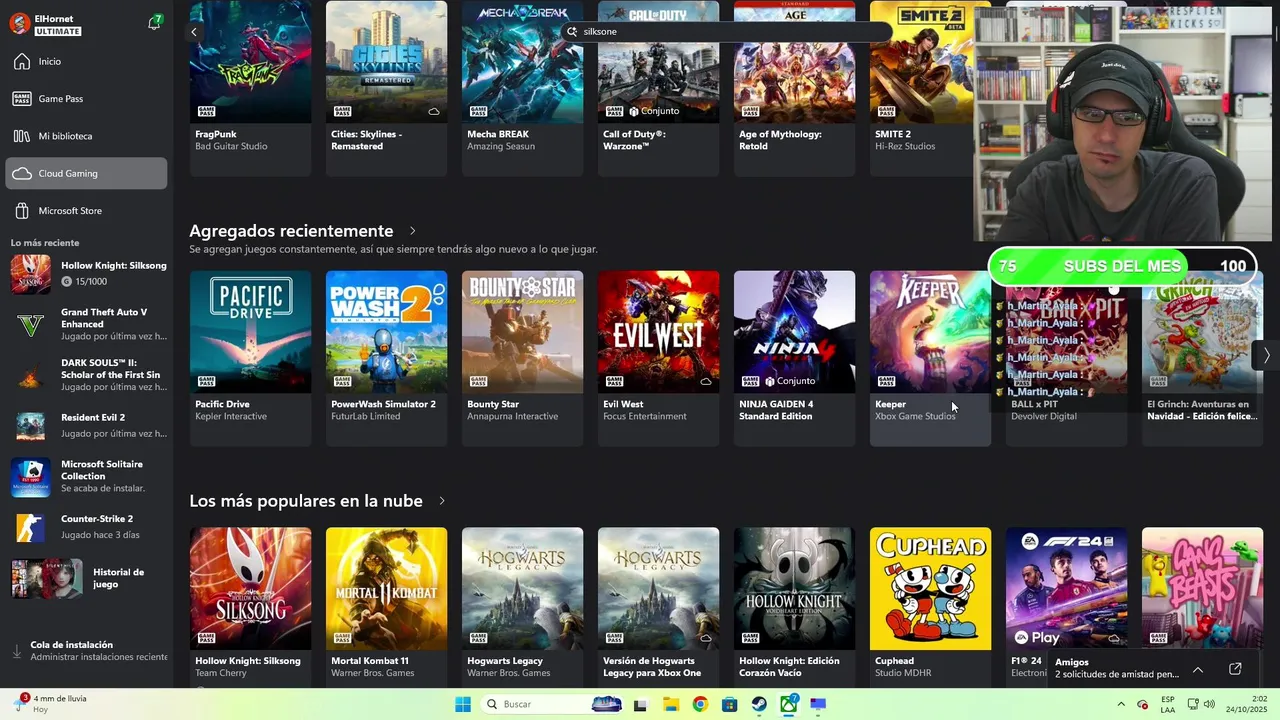Open Mi biblioteca in the sidebar
Screen dimensions: 1280x720
(x=86, y=136)
